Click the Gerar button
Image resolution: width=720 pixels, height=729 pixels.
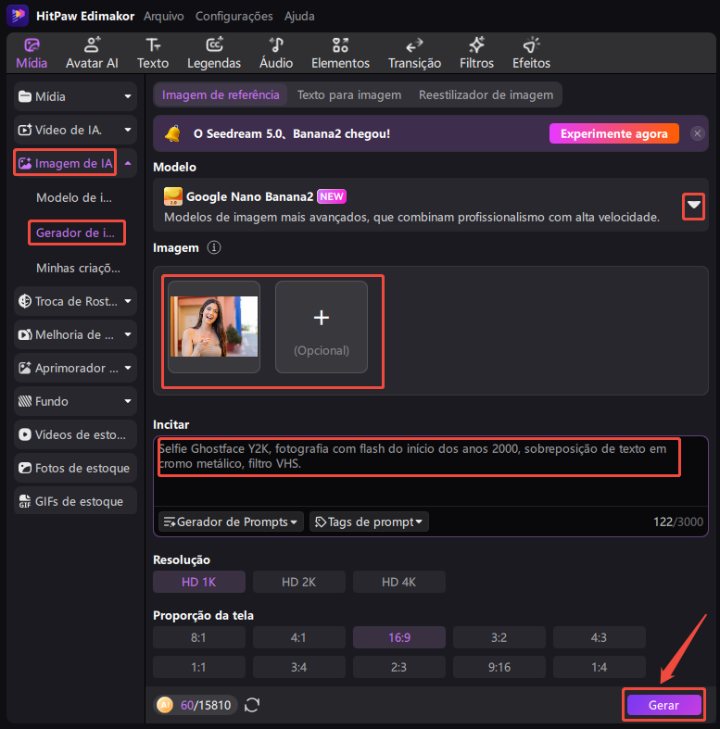pyautogui.click(x=664, y=705)
